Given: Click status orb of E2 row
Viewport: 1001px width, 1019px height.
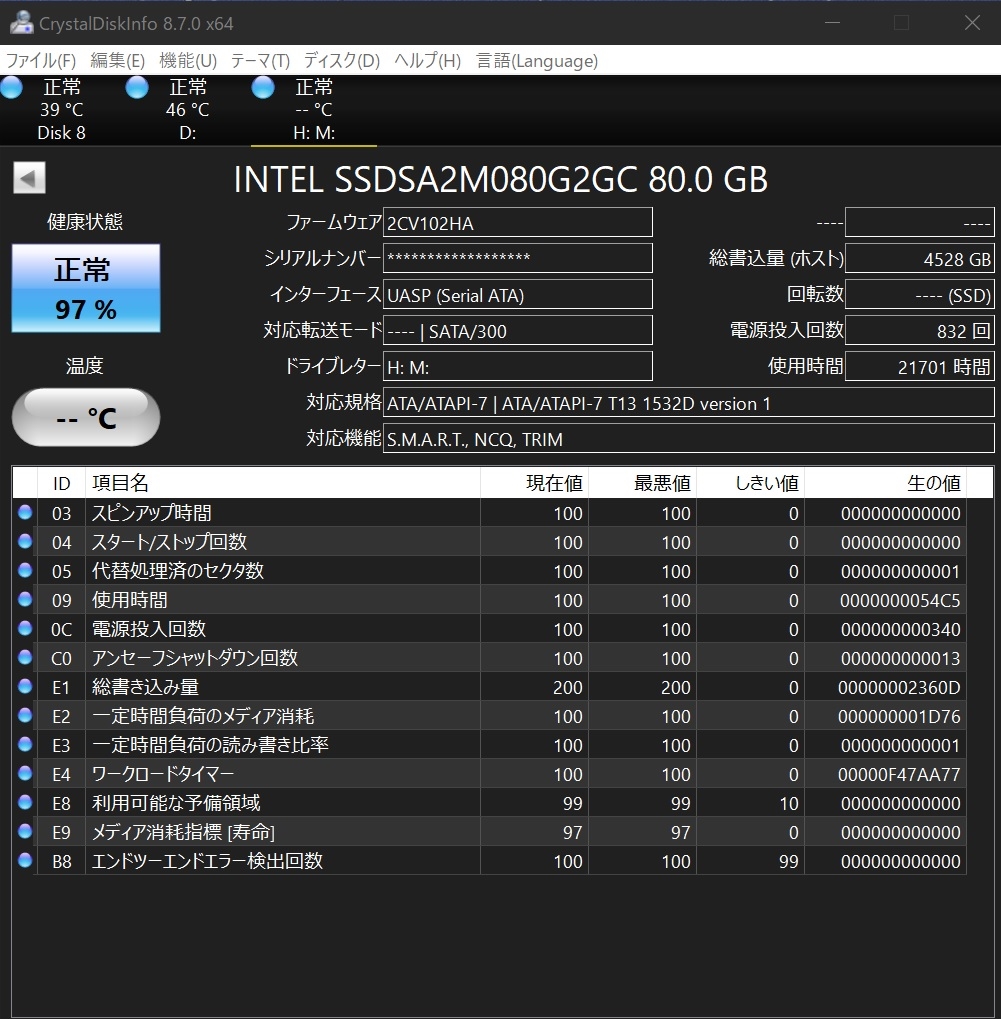Looking at the screenshot, I should tap(25, 715).
